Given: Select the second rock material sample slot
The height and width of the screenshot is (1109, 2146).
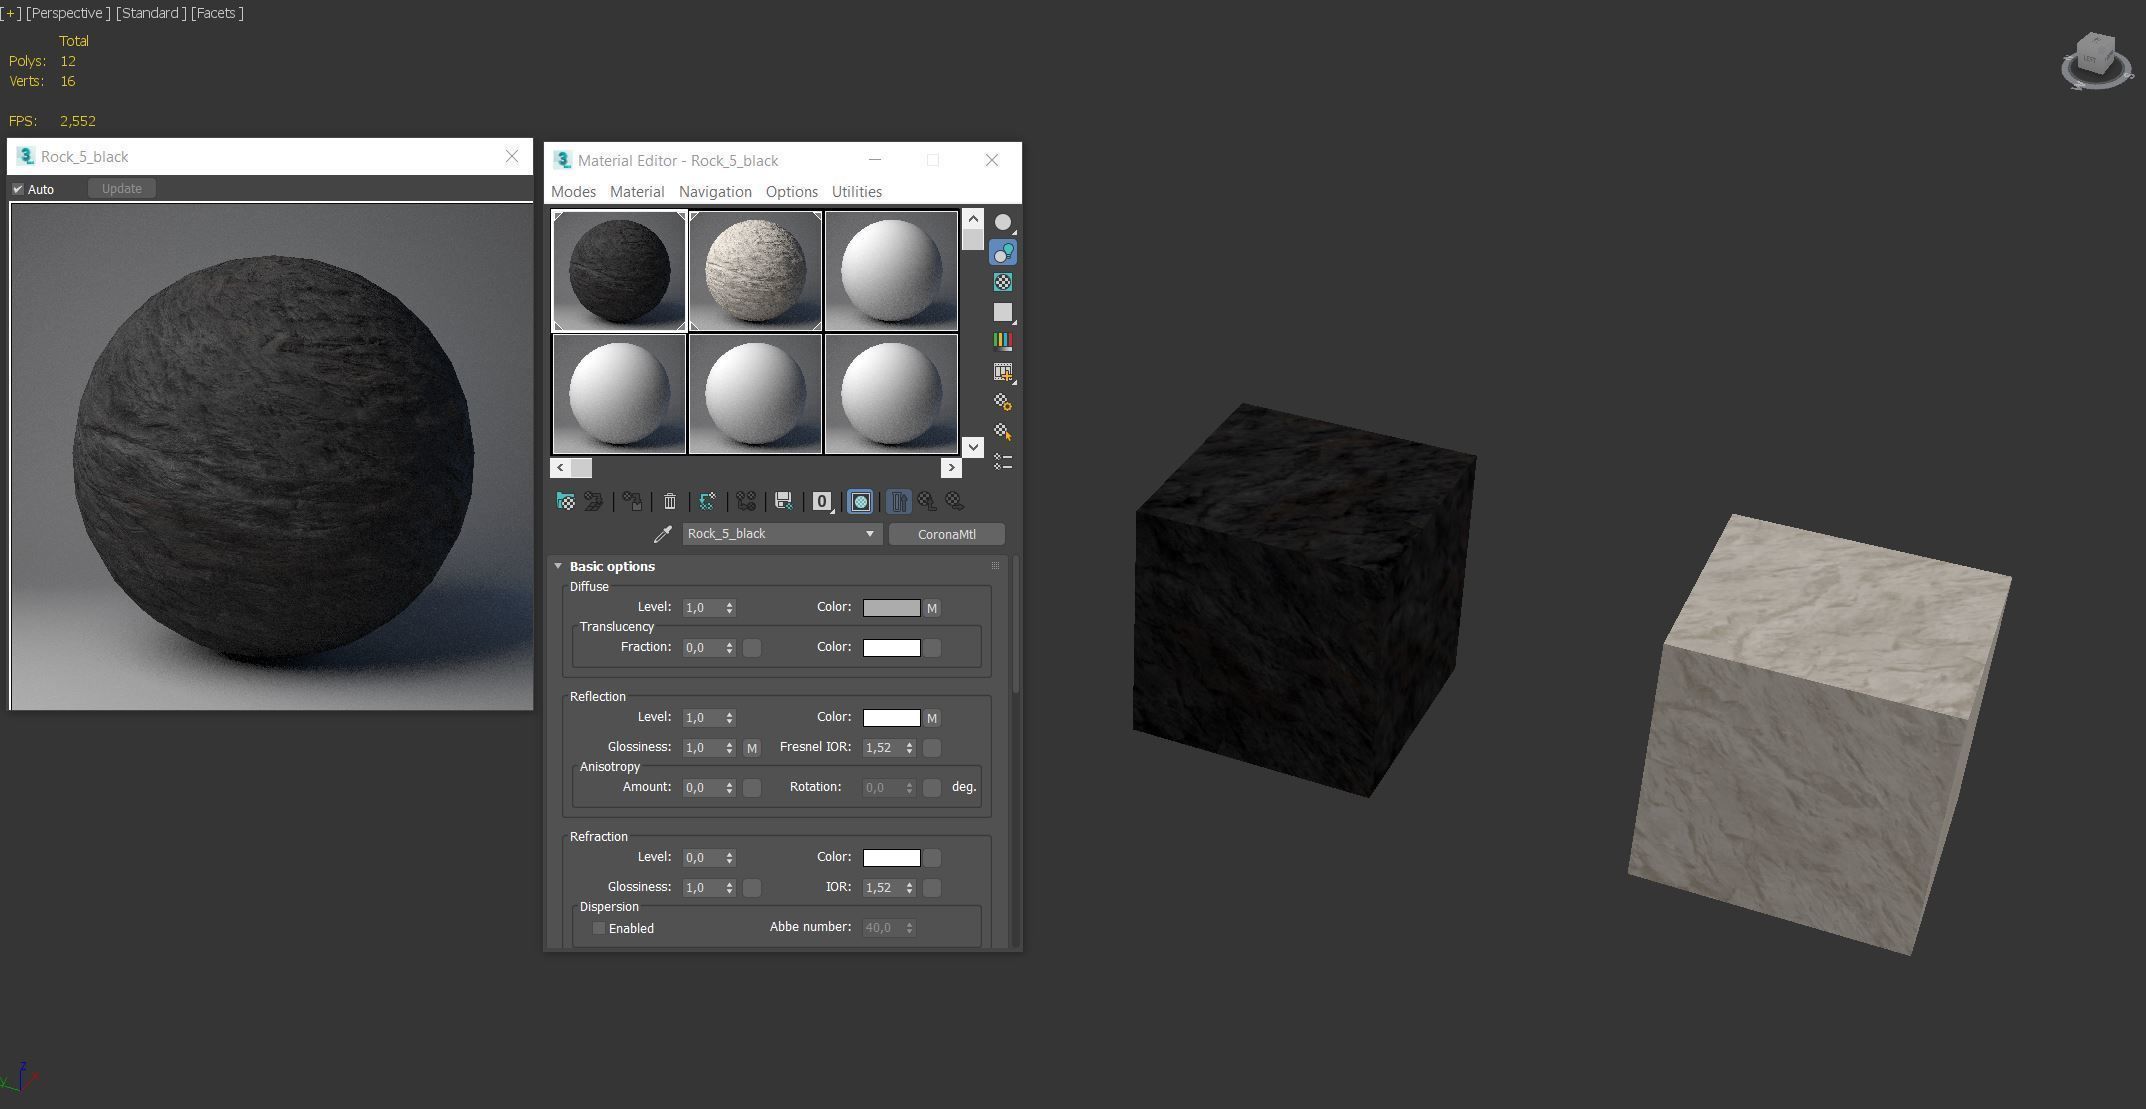Looking at the screenshot, I should [755, 270].
